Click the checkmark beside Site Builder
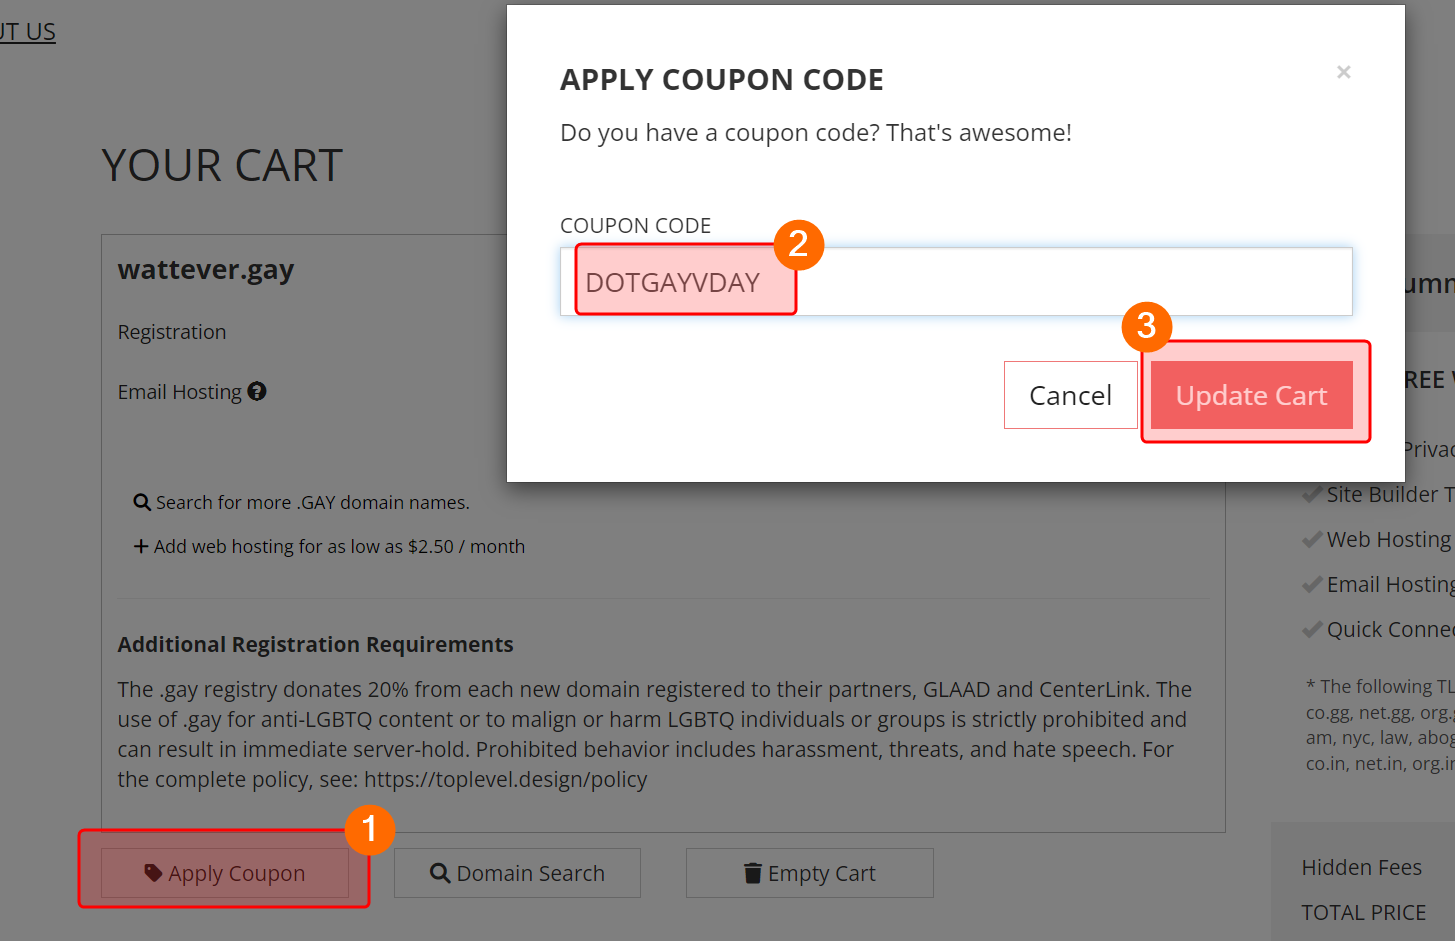This screenshot has width=1455, height=941. tap(1312, 494)
